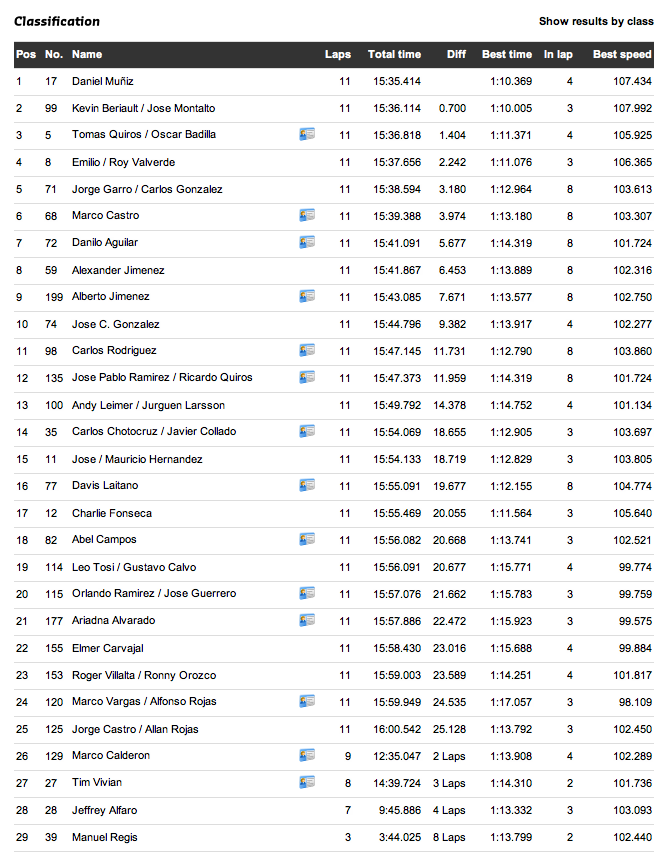
Task: Click Ariadna Alvarado's profile card icon
Action: pyautogui.click(x=307, y=620)
